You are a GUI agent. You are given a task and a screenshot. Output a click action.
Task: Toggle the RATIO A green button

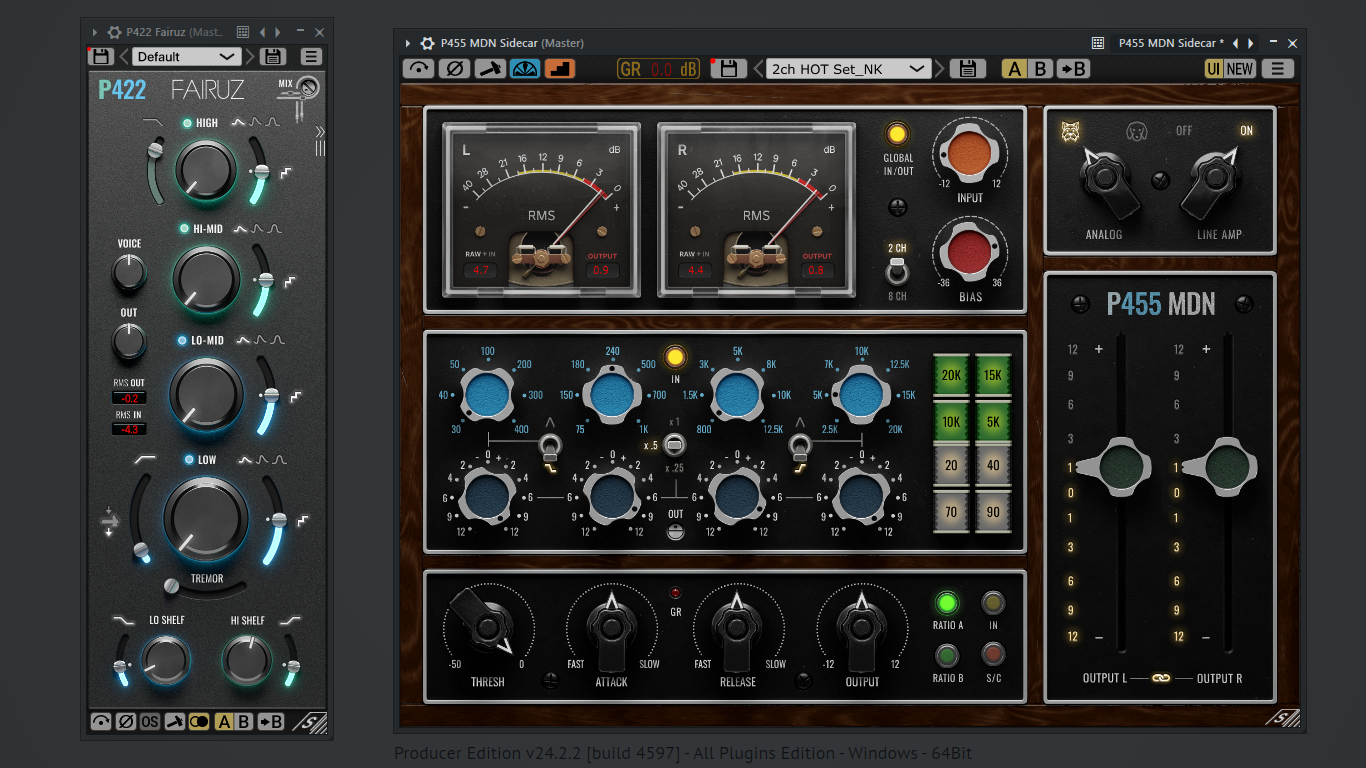pyautogui.click(x=946, y=603)
